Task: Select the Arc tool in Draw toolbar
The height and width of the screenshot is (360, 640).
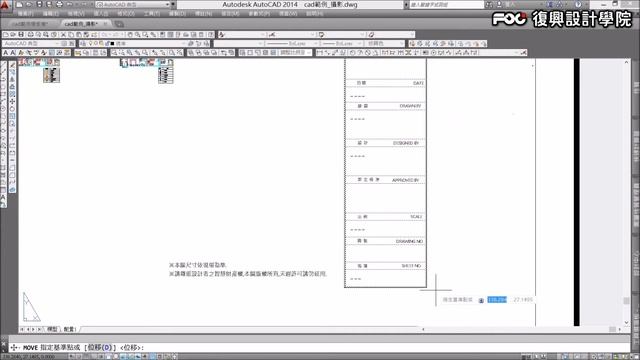Action: point(4,101)
